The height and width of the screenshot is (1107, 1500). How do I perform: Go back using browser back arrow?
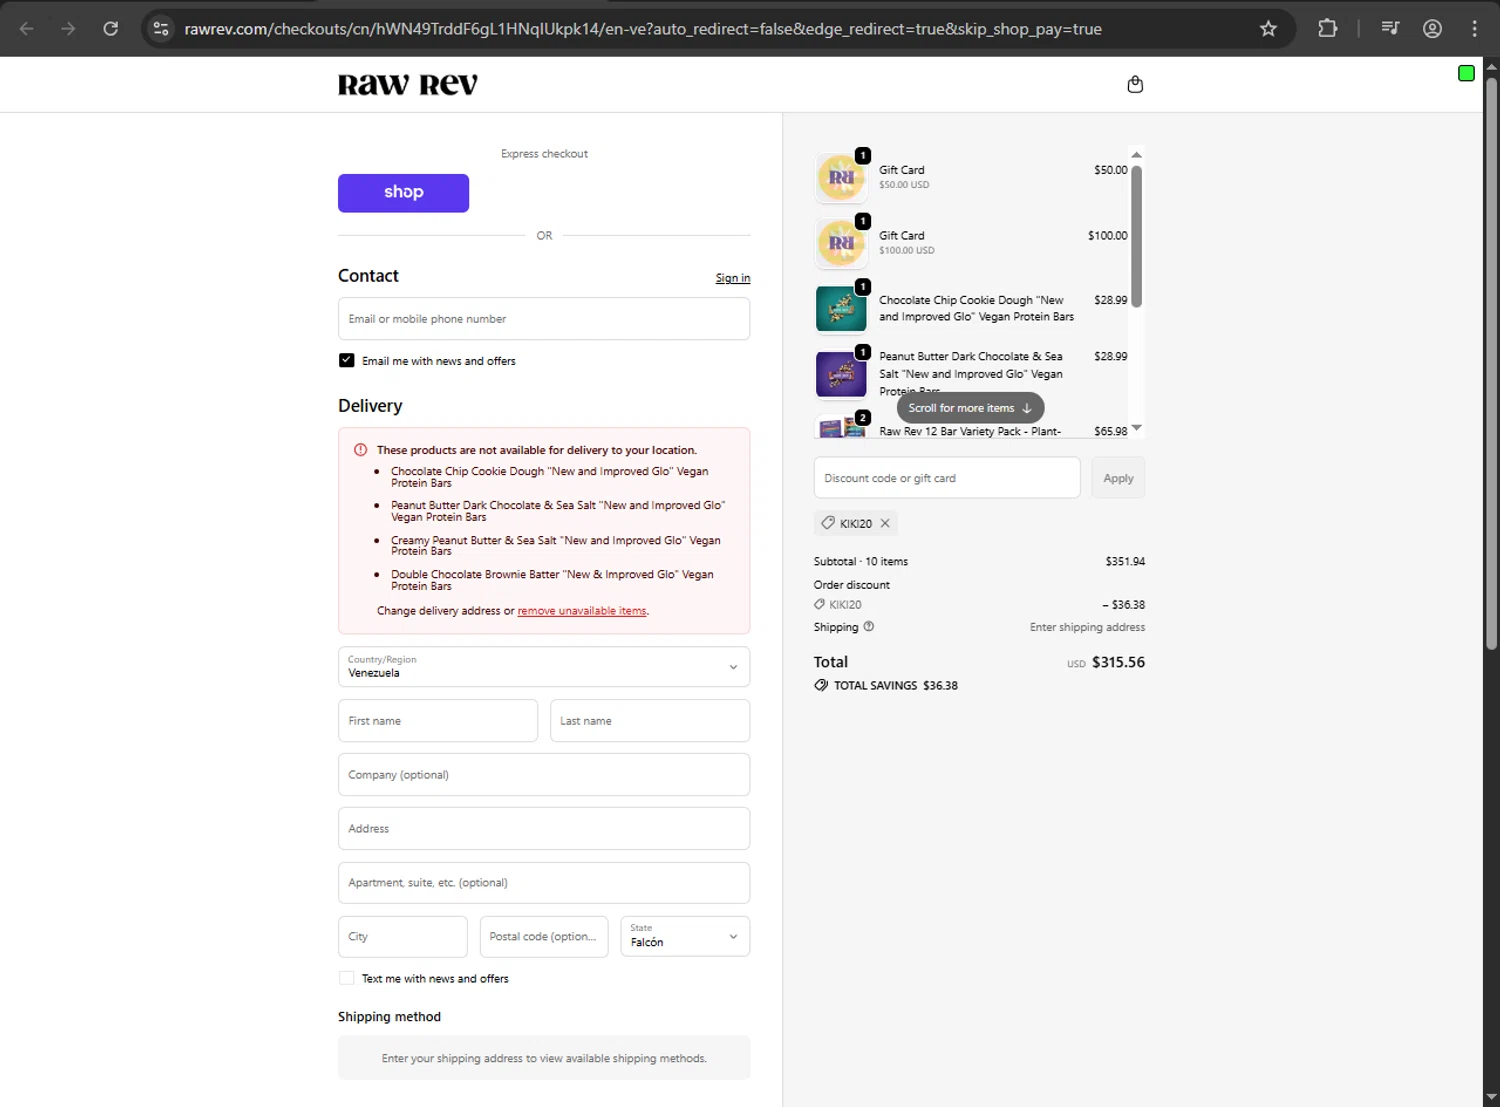coord(27,29)
